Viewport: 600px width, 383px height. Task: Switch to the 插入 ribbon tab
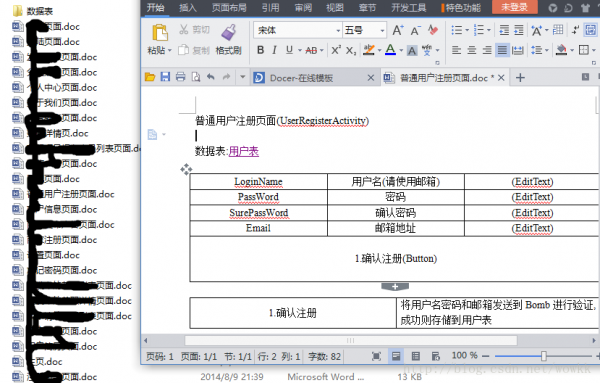coord(188,8)
